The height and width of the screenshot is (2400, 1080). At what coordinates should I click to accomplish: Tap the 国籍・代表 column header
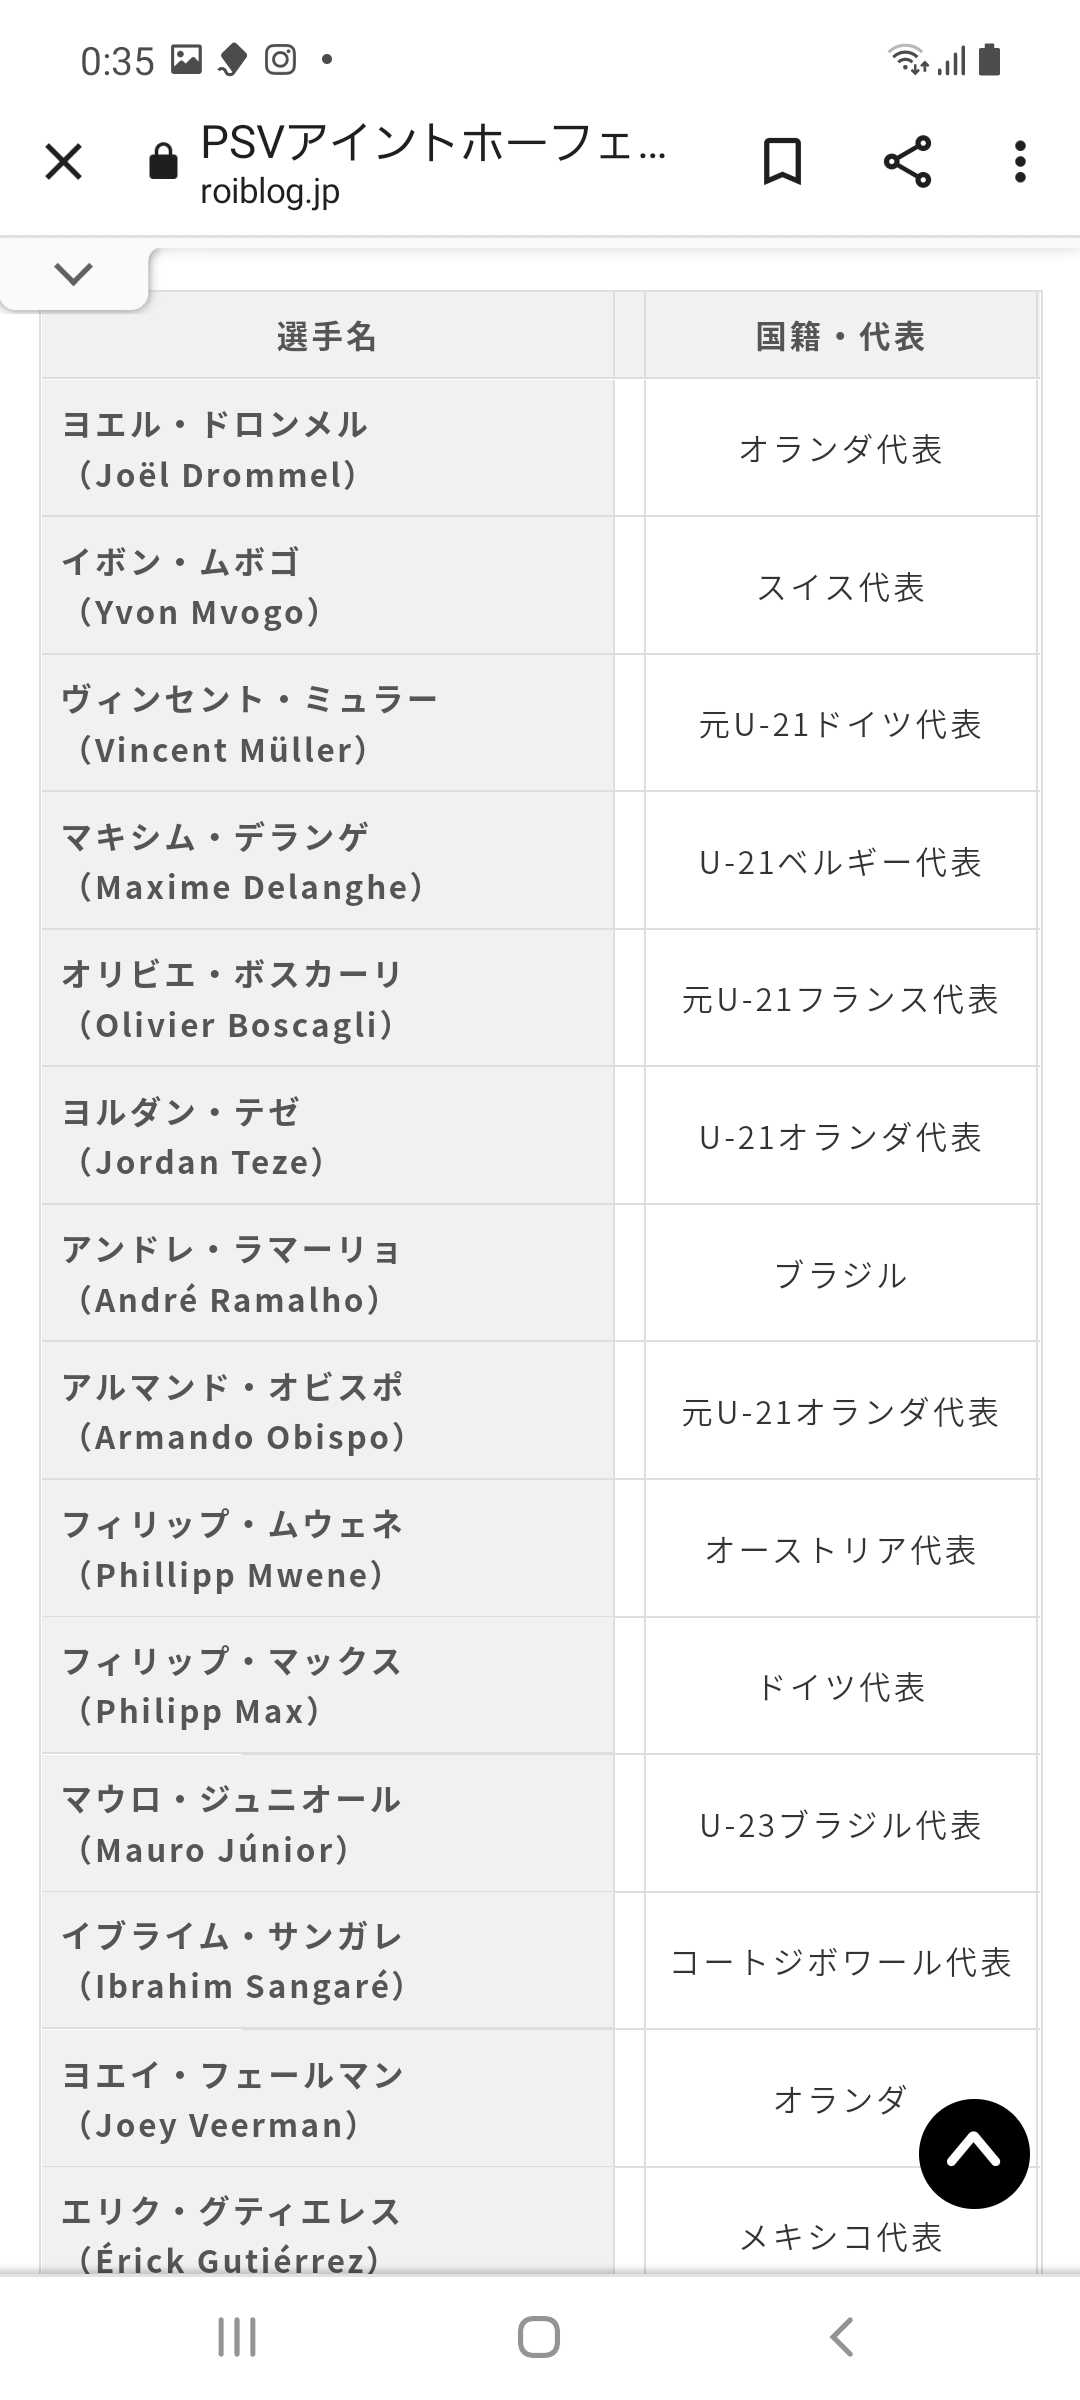[x=840, y=336]
